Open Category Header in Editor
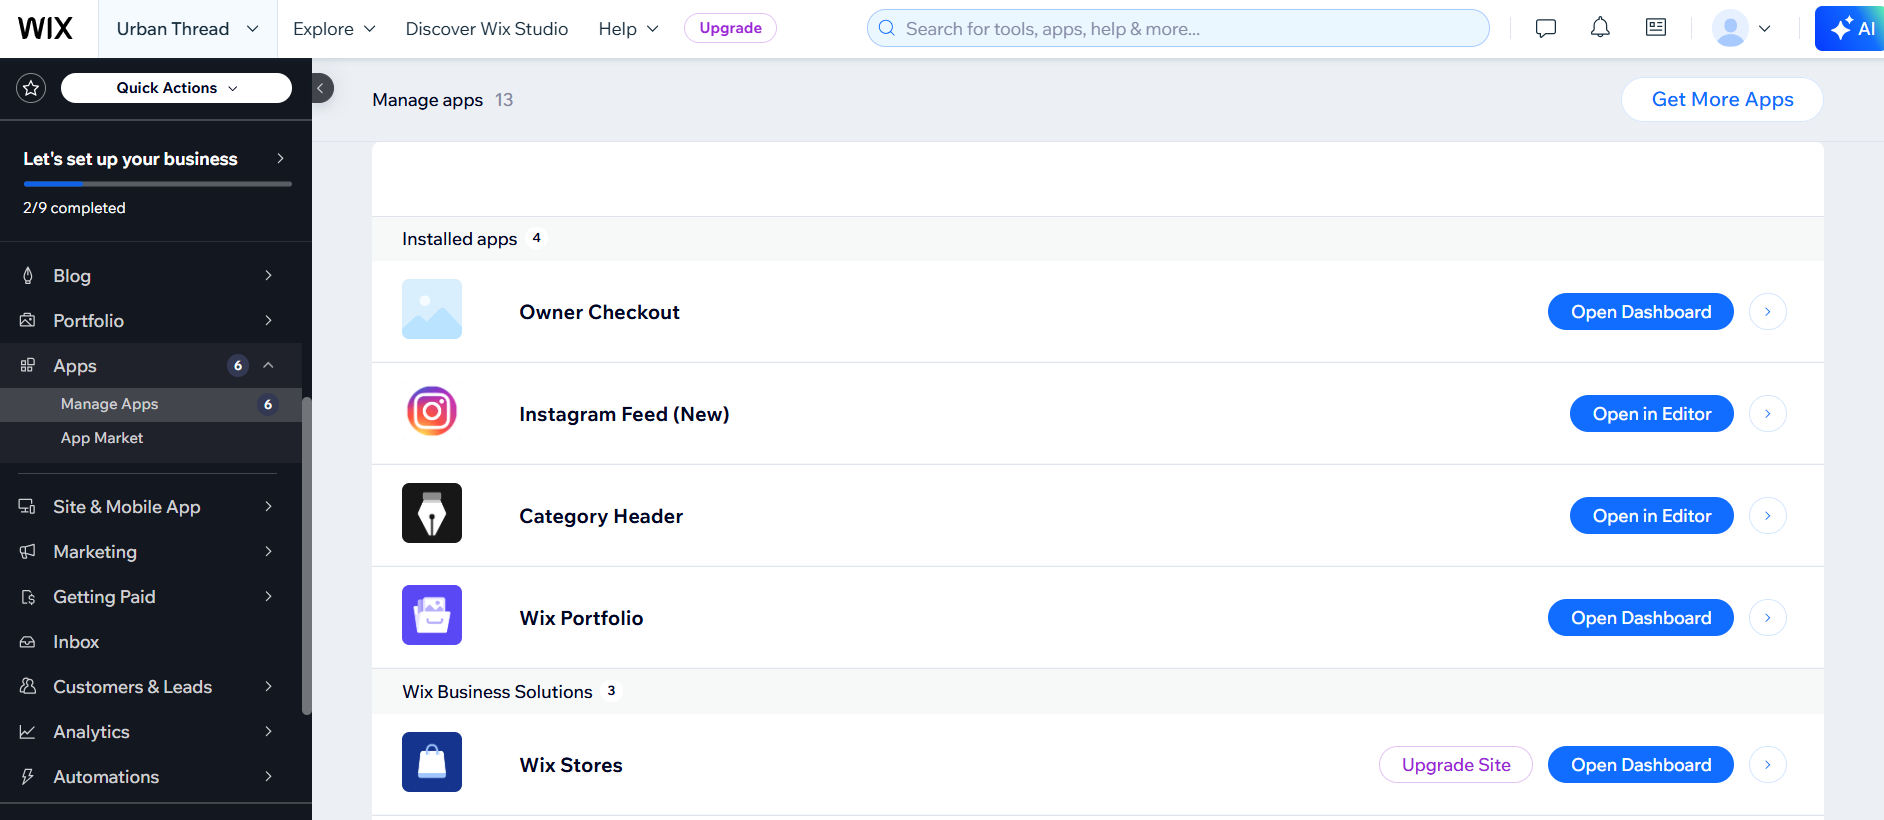 [x=1652, y=516]
